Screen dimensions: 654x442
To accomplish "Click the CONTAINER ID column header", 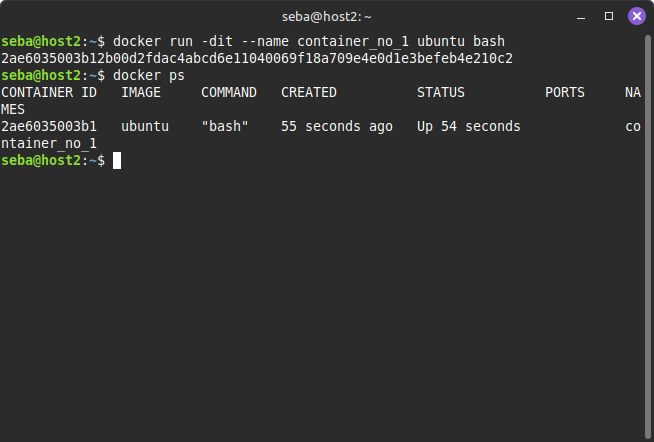I will 49,92.
